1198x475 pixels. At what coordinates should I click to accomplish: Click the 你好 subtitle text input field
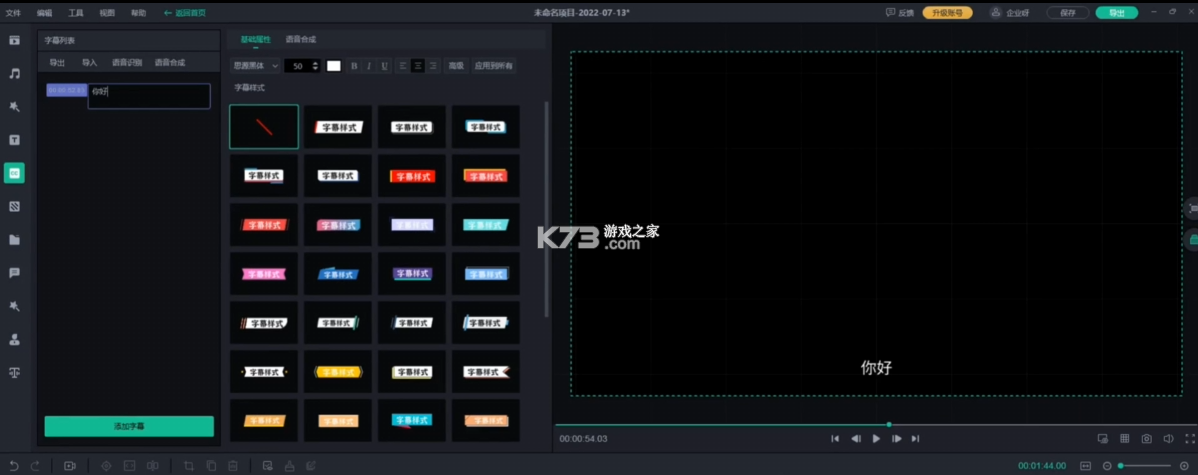point(149,96)
